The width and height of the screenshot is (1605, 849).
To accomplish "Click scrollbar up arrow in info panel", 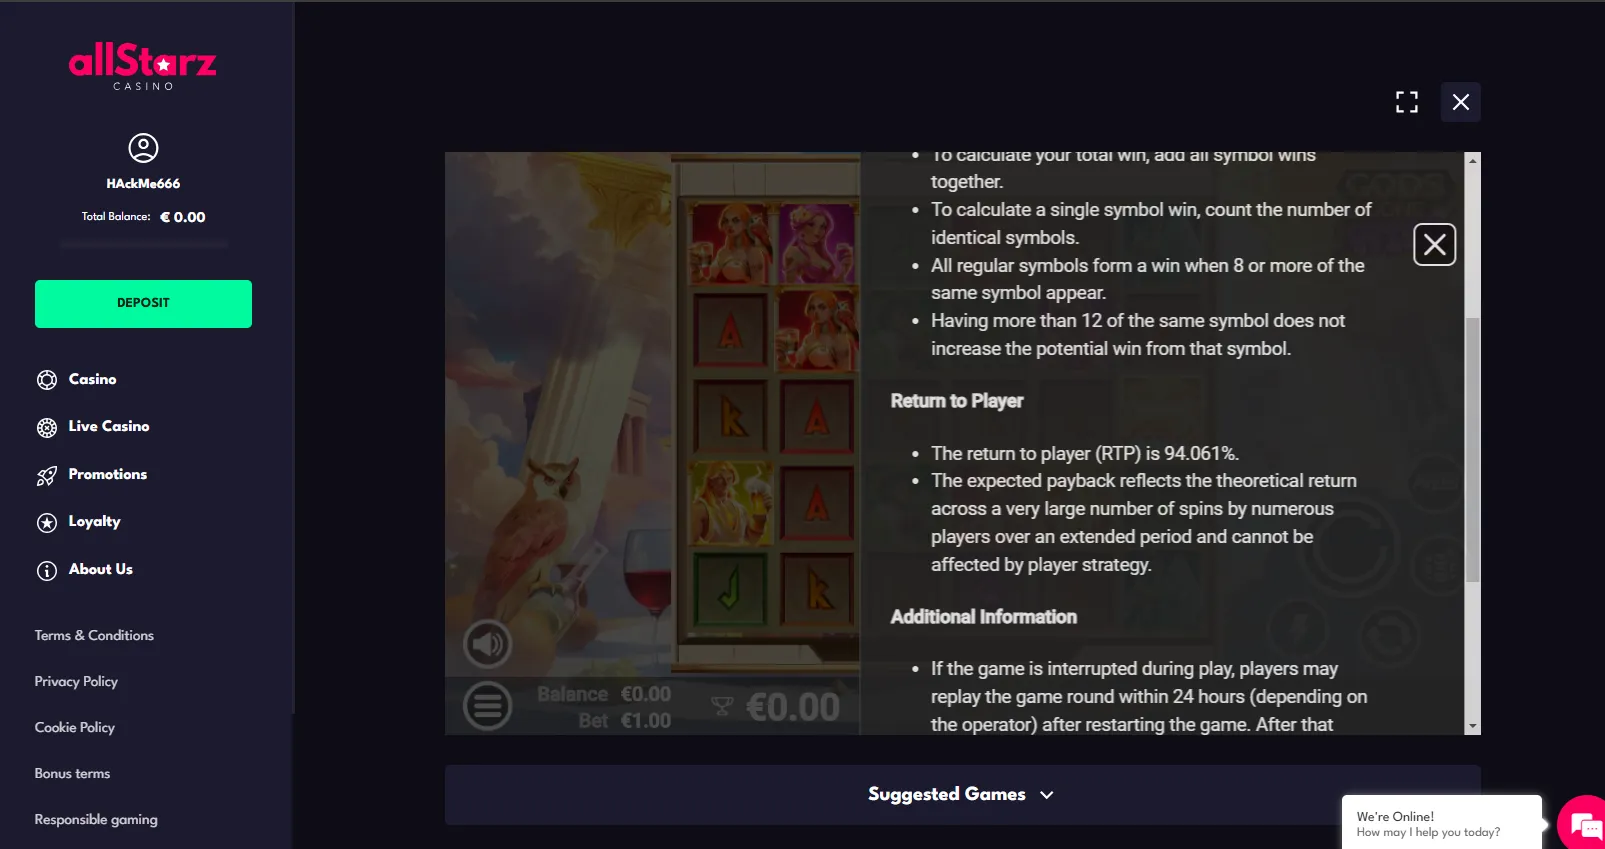I will pyautogui.click(x=1472, y=160).
